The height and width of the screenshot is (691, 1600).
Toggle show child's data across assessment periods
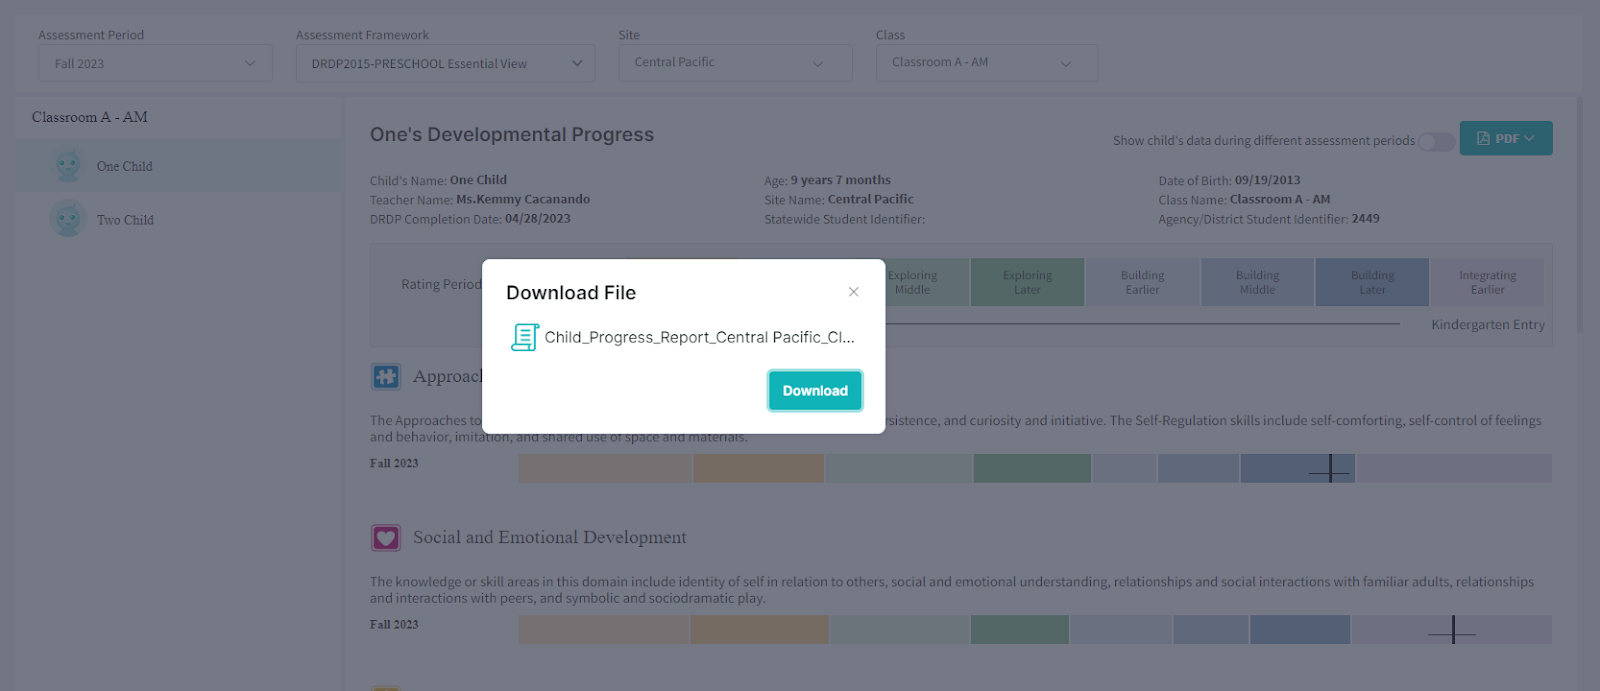(x=1436, y=141)
